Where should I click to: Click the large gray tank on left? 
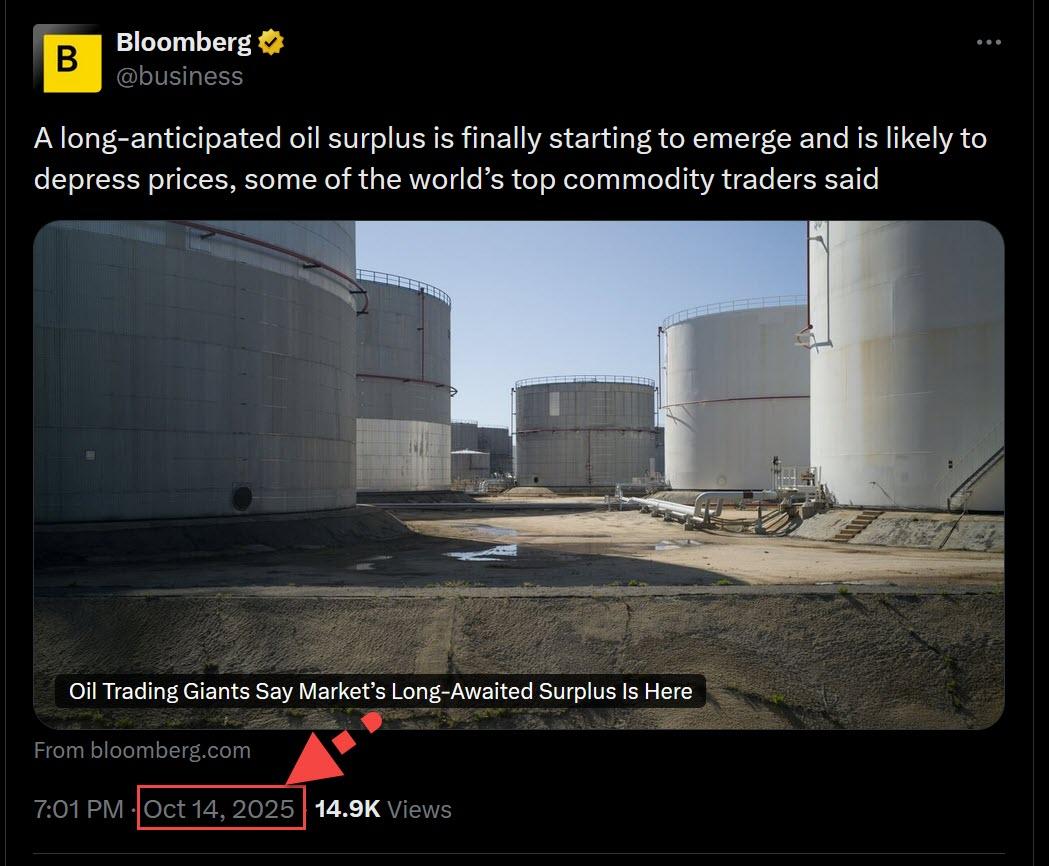coord(194,371)
